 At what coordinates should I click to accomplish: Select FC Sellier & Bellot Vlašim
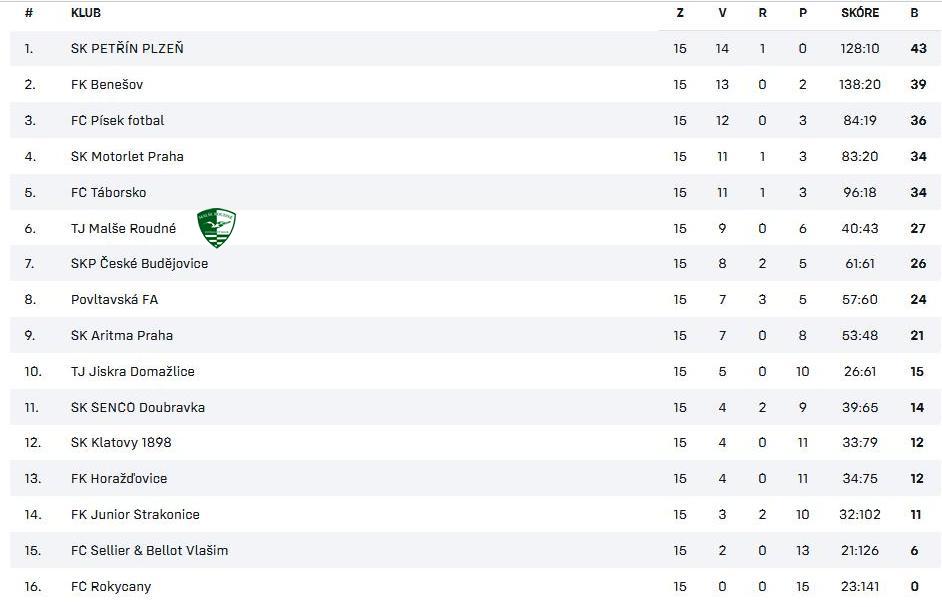[x=150, y=551]
